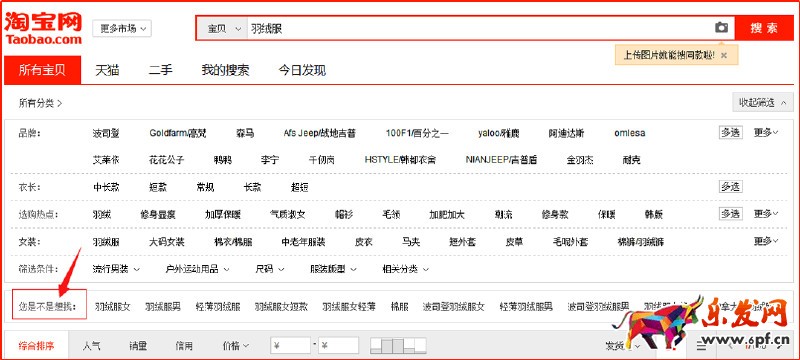Open the 相关分类 filter dropdown
Viewport: 800px width, 360px height.
(x=406, y=269)
